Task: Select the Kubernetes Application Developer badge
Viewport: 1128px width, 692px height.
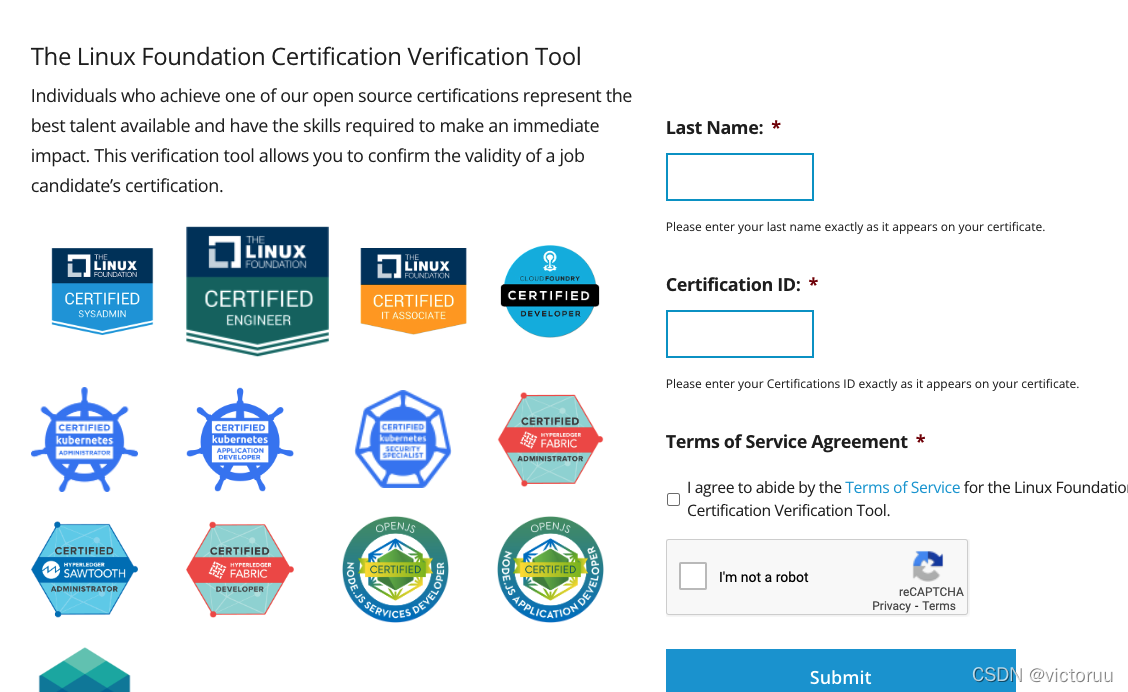Action: point(240,440)
